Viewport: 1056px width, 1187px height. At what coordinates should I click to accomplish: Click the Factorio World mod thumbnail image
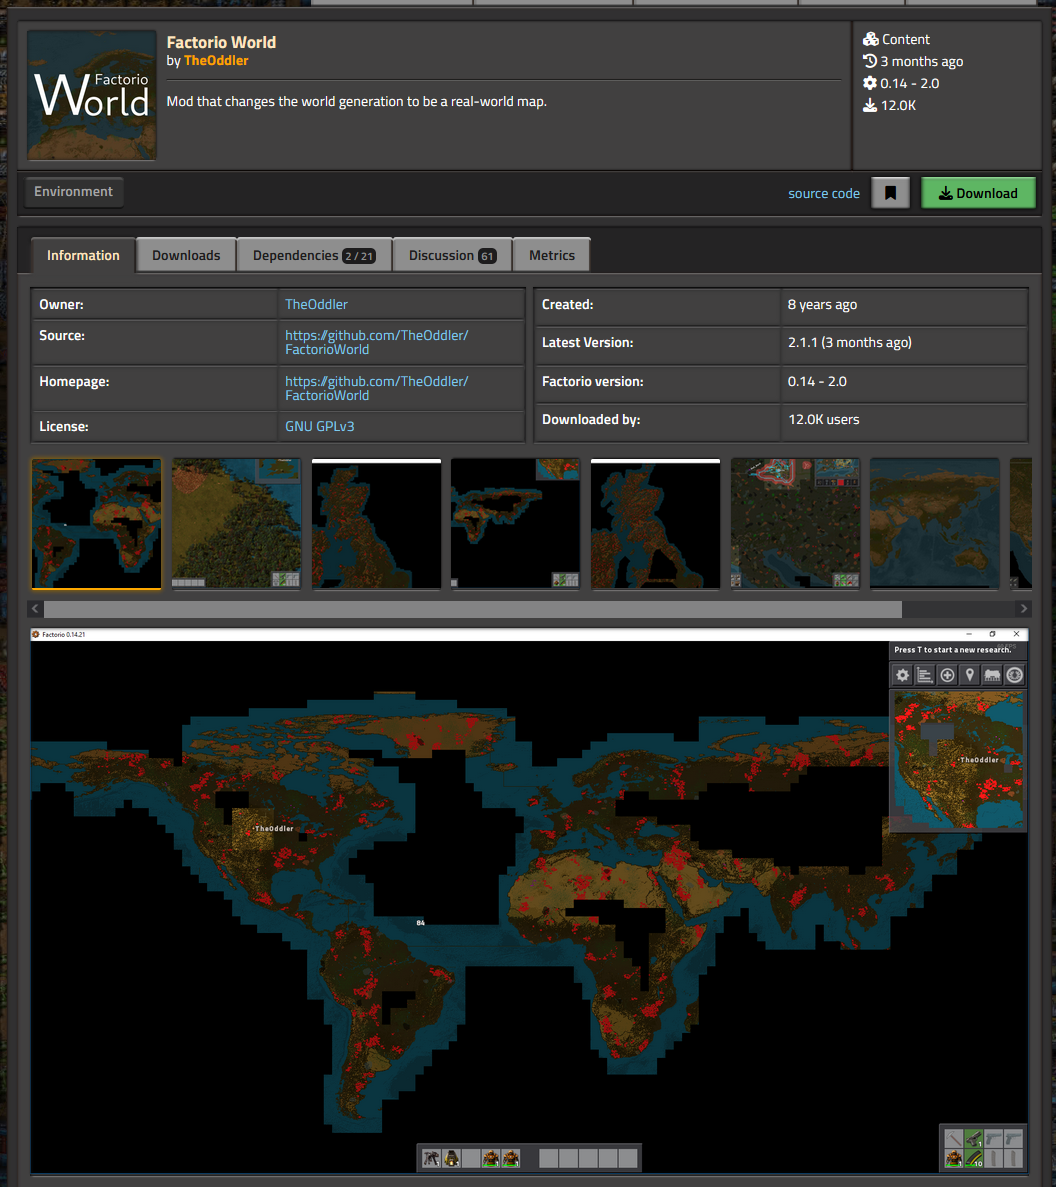coord(92,95)
